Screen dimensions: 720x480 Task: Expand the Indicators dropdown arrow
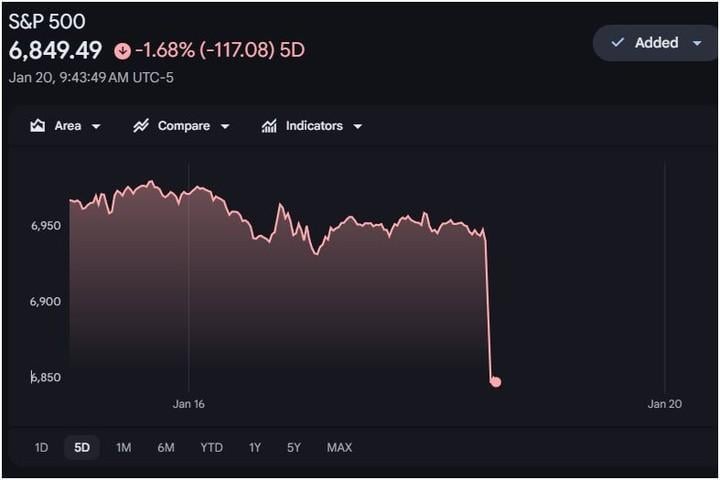pyautogui.click(x=357, y=127)
